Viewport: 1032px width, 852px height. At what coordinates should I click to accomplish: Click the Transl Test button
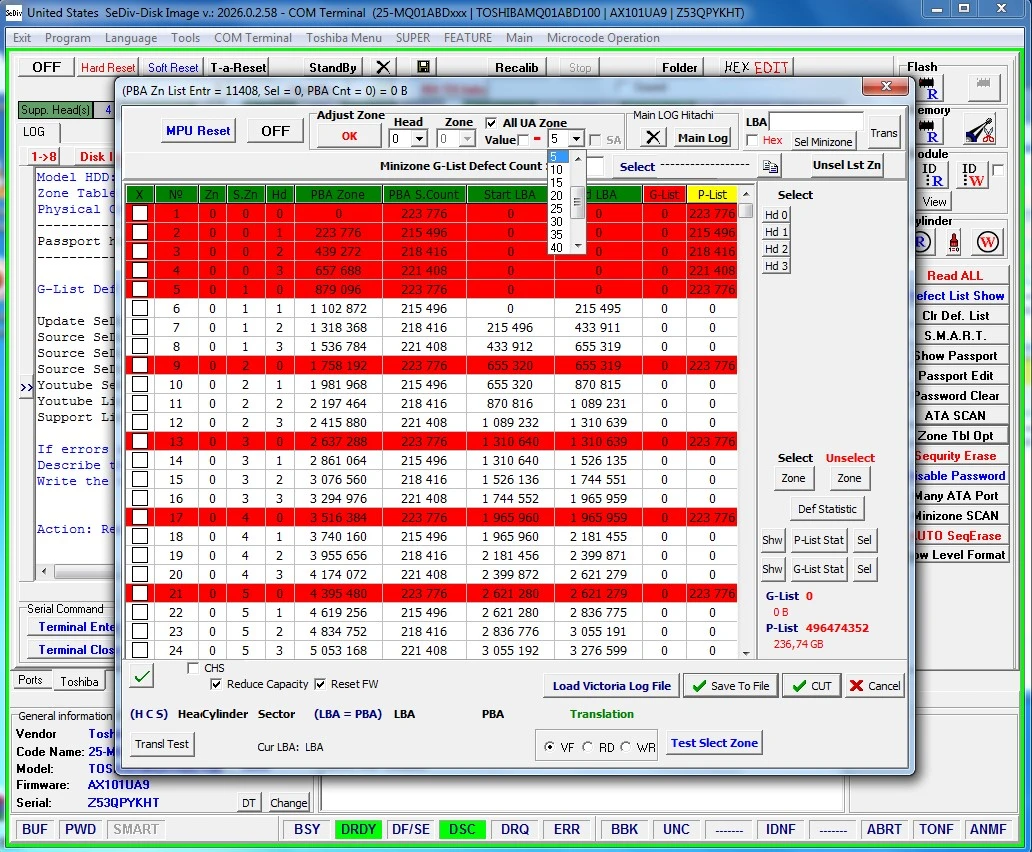click(x=162, y=744)
